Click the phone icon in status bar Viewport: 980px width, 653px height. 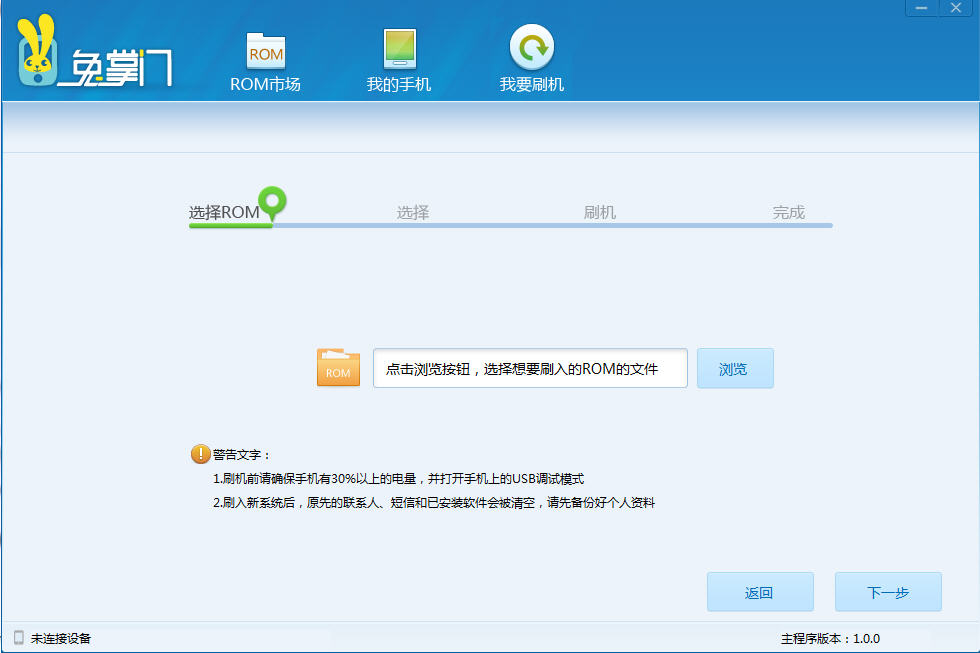tap(19, 637)
